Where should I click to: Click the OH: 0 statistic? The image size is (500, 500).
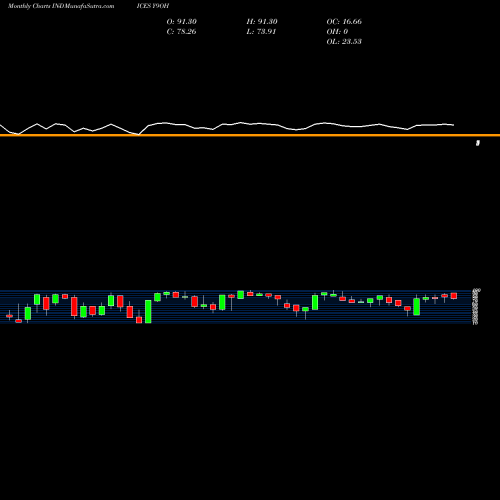click(337, 31)
